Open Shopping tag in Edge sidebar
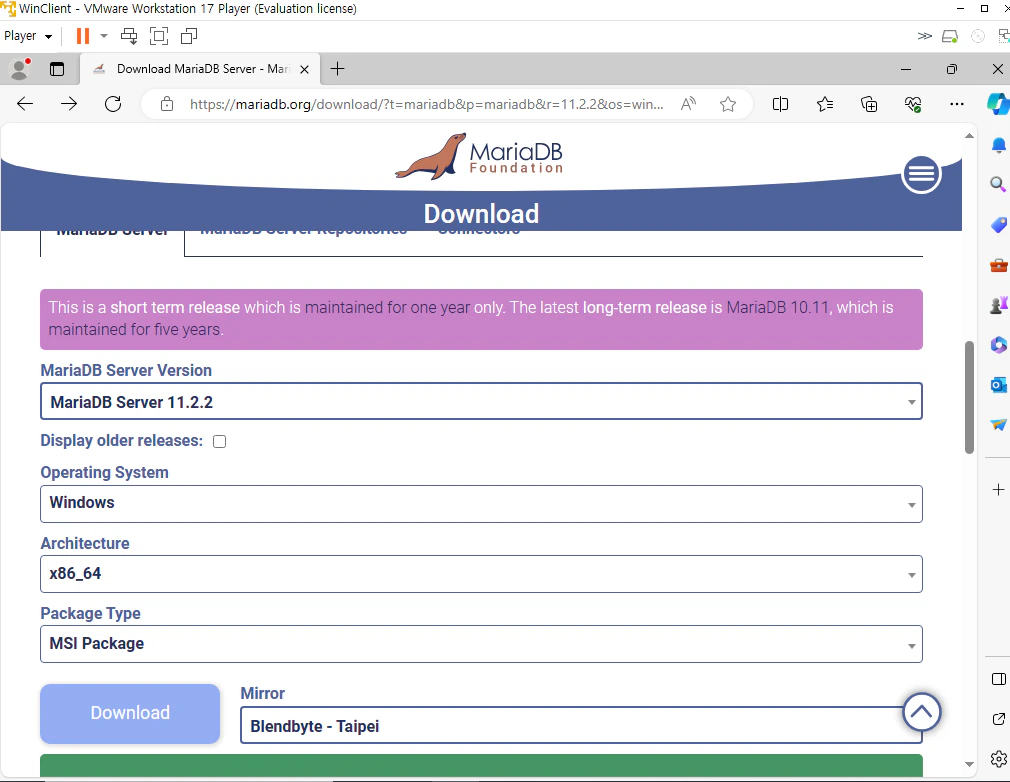This screenshot has height=782, width=1010. pyautogui.click(x=998, y=224)
